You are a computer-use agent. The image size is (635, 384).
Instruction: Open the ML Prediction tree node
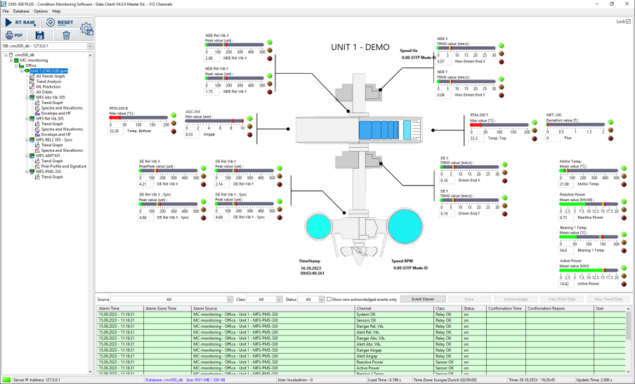[x=48, y=87]
